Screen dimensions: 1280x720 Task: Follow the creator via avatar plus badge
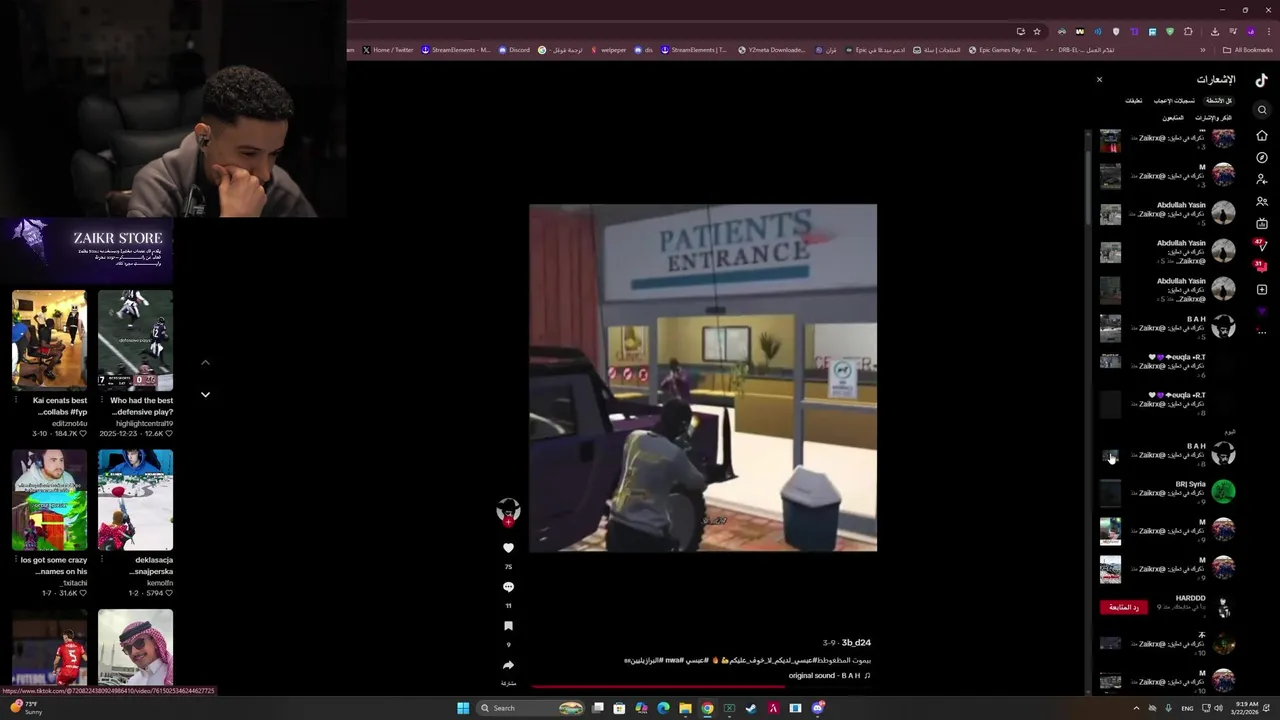click(508, 522)
